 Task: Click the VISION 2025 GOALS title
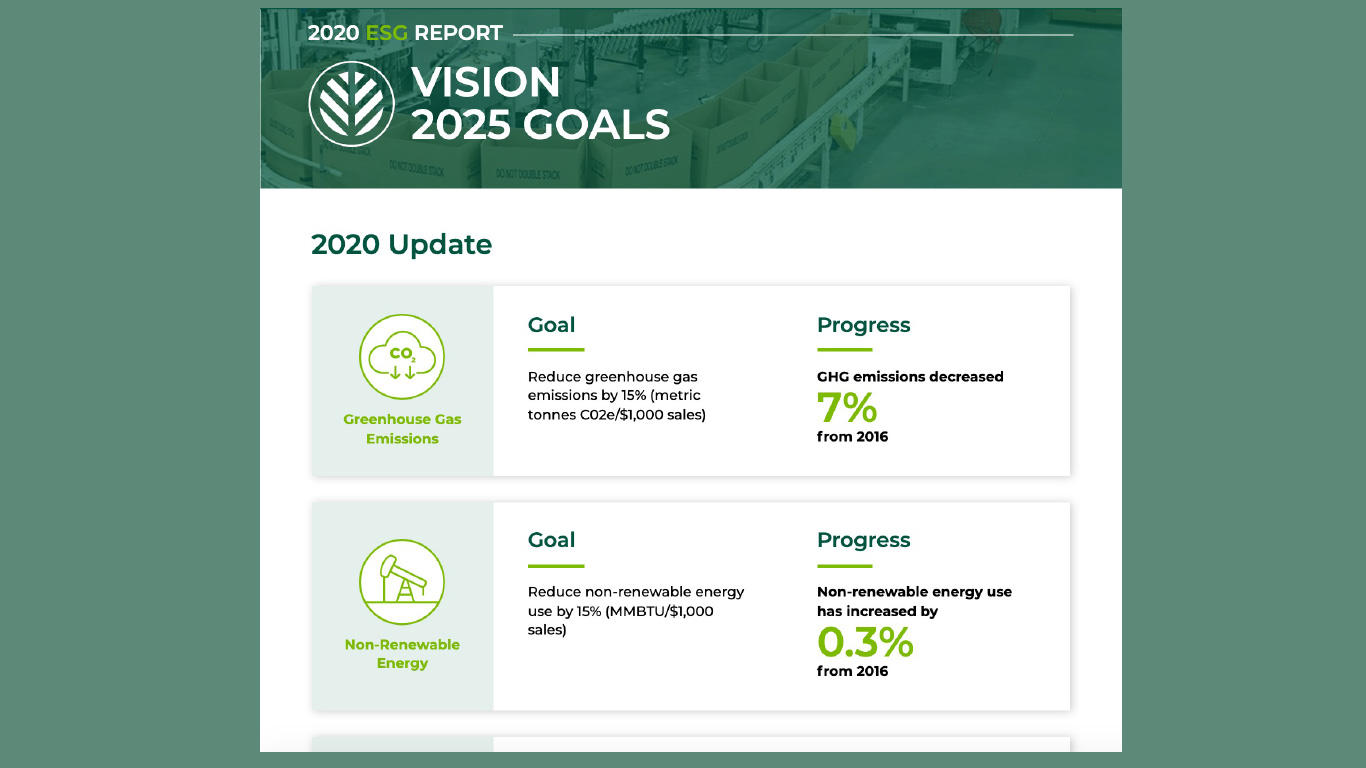pyautogui.click(x=540, y=104)
